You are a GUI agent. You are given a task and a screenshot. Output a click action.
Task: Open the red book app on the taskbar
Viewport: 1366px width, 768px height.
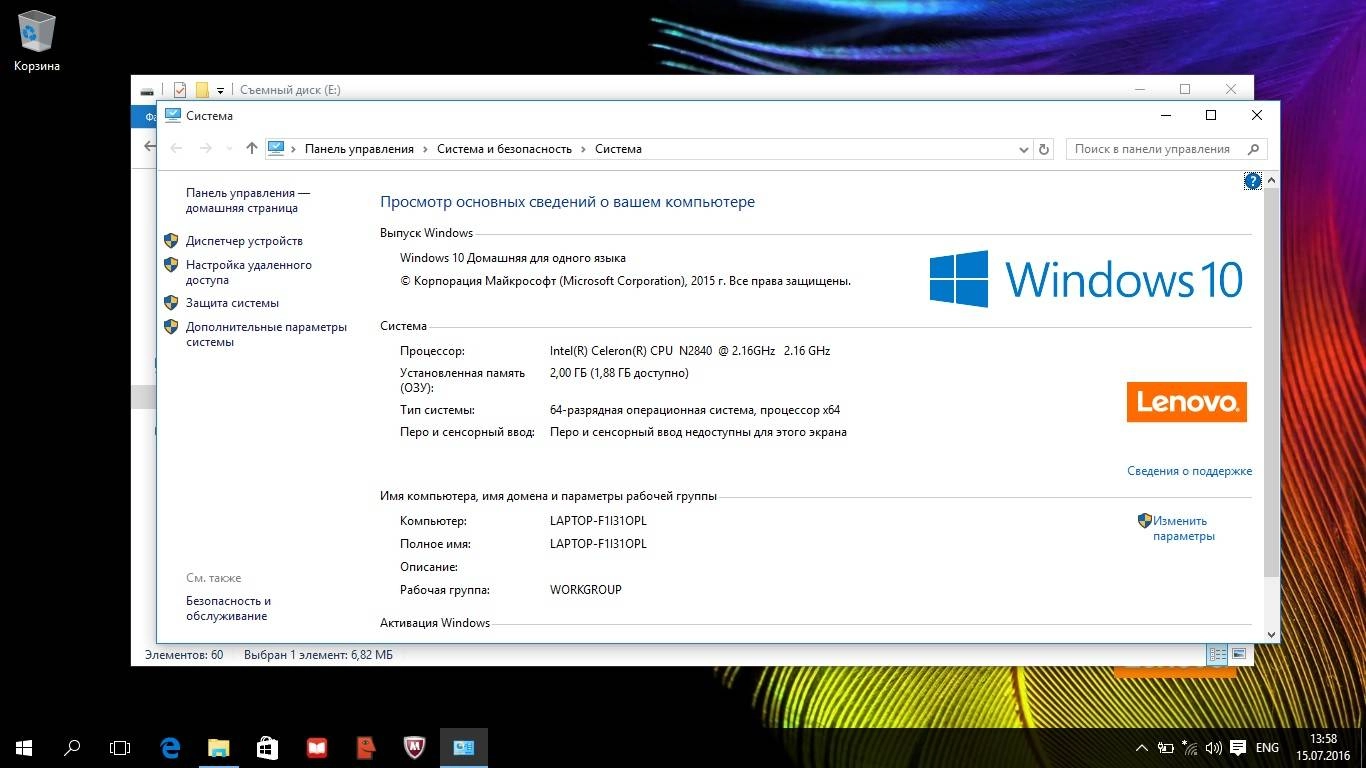tap(316, 747)
